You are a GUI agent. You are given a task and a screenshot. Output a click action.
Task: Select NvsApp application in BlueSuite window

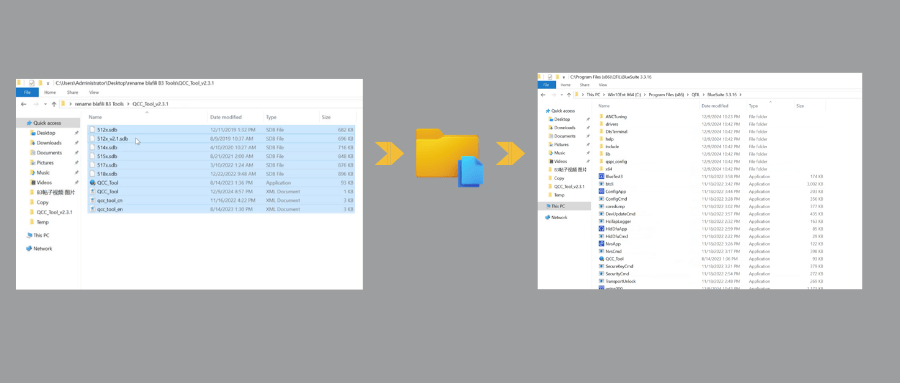(x=610, y=243)
